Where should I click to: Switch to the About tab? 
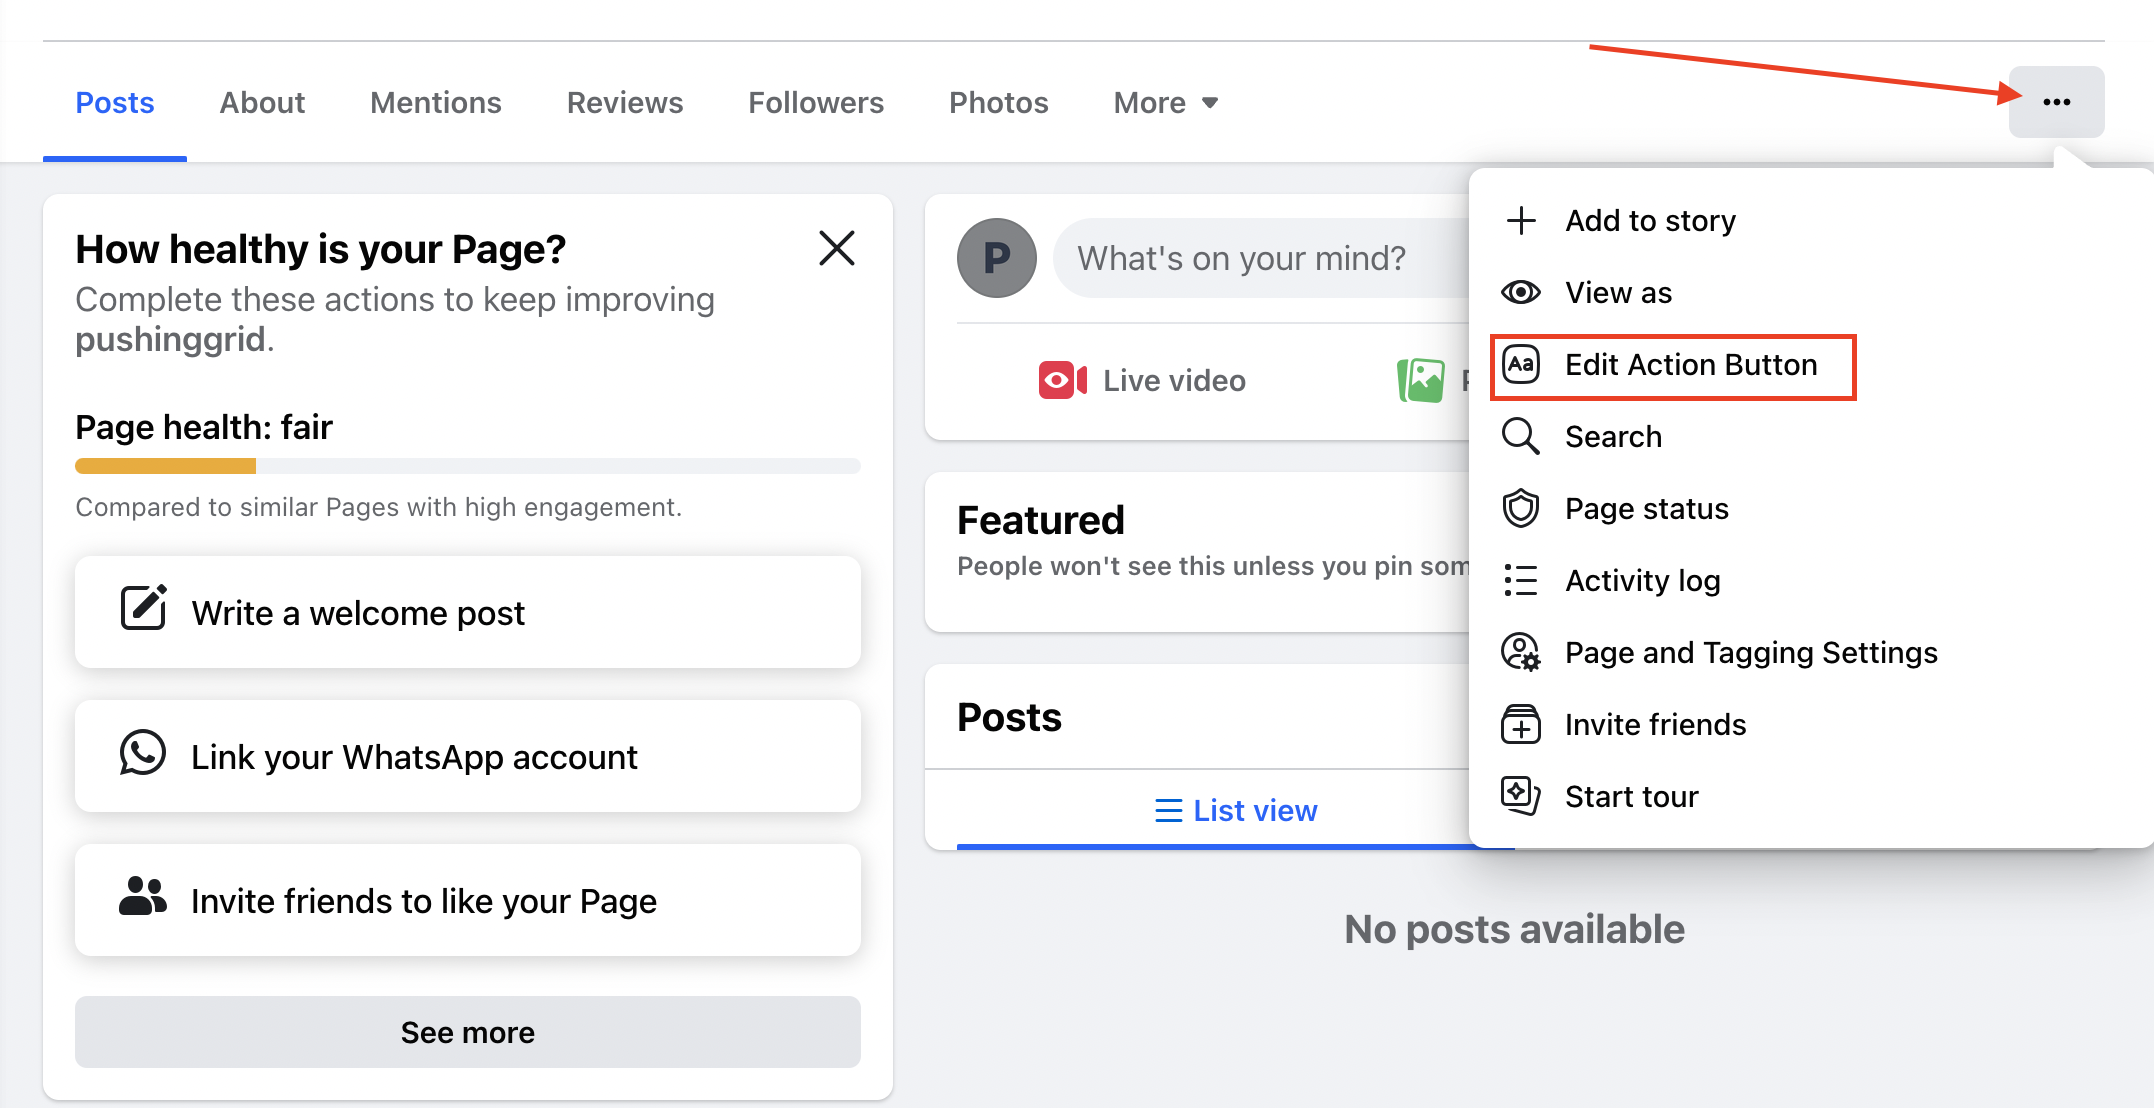[262, 102]
